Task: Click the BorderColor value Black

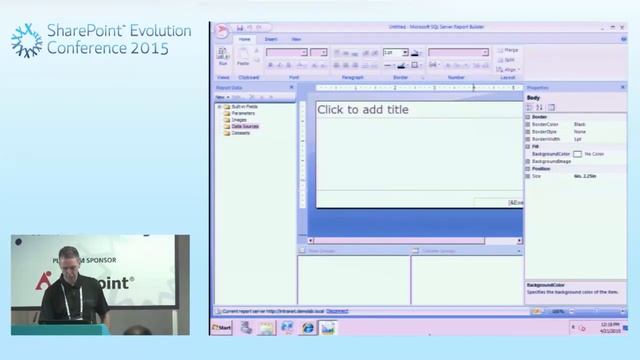Action: point(579,124)
